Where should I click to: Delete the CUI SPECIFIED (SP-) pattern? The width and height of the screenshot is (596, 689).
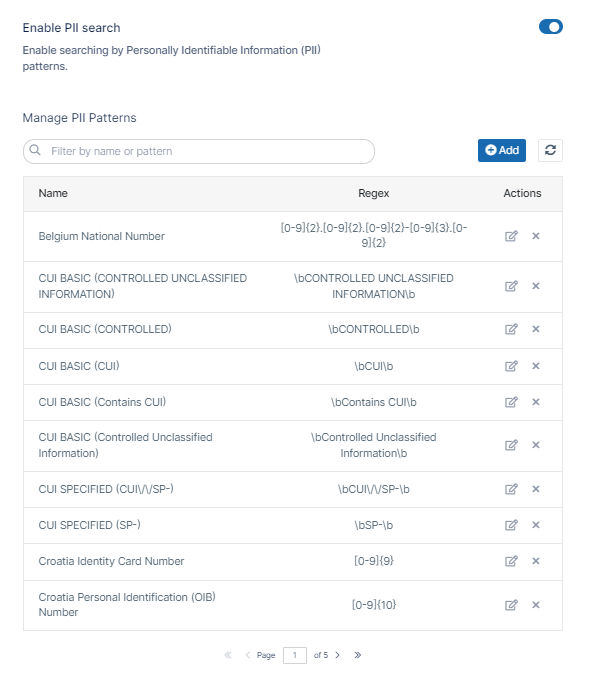coord(536,526)
